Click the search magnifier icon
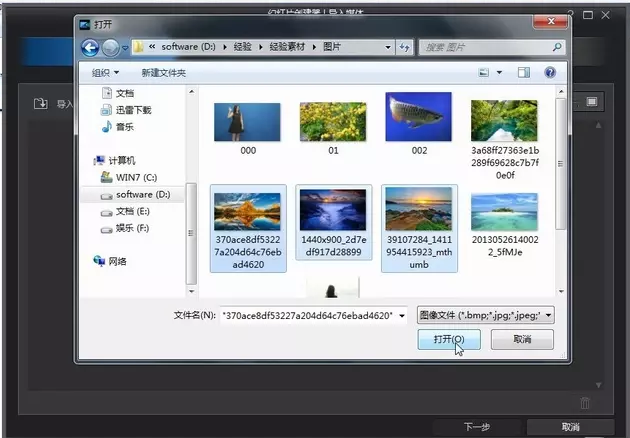 click(557, 47)
